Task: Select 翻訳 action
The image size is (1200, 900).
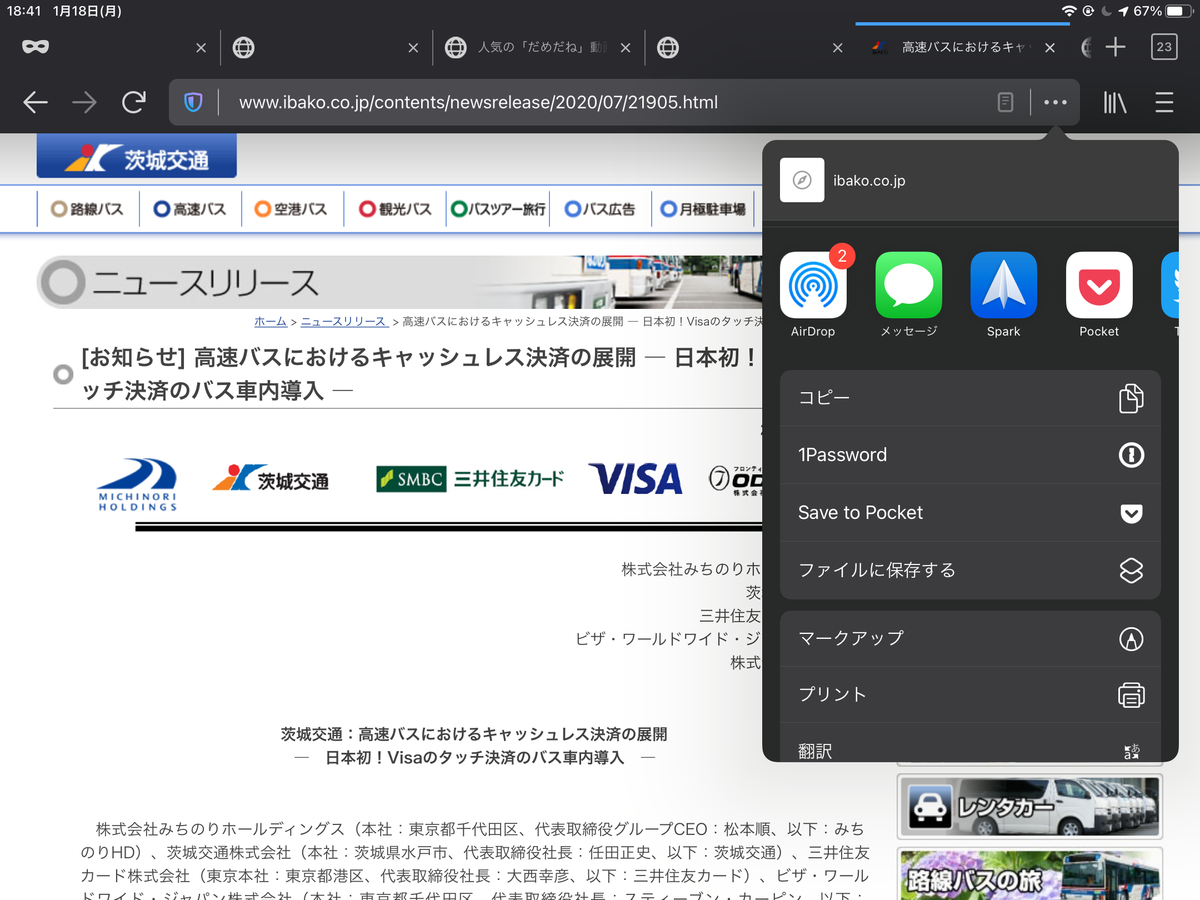Action: [970, 745]
